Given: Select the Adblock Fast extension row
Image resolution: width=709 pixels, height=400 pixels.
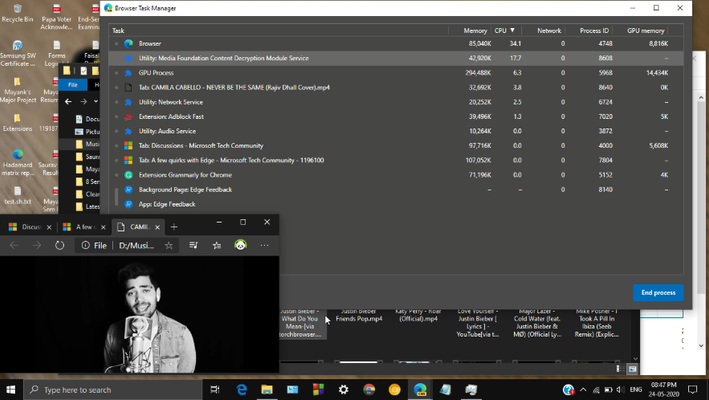Looking at the screenshot, I should 396,117.
